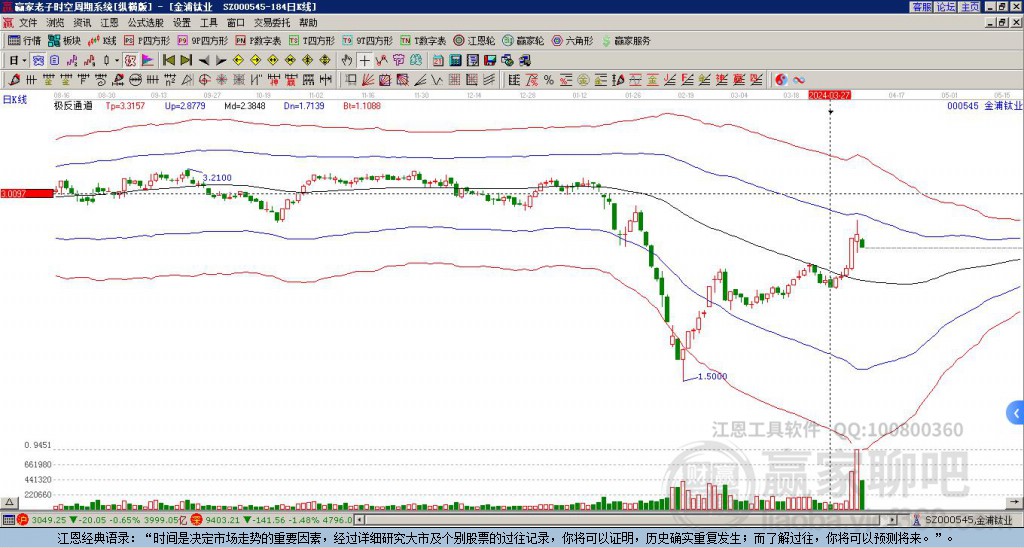Click the 极反通道 indicator label

(x=72, y=105)
